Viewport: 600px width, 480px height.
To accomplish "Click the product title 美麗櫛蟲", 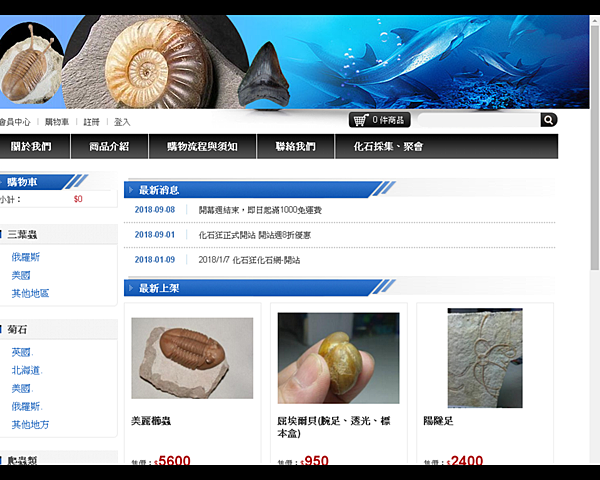I will coord(151,421).
